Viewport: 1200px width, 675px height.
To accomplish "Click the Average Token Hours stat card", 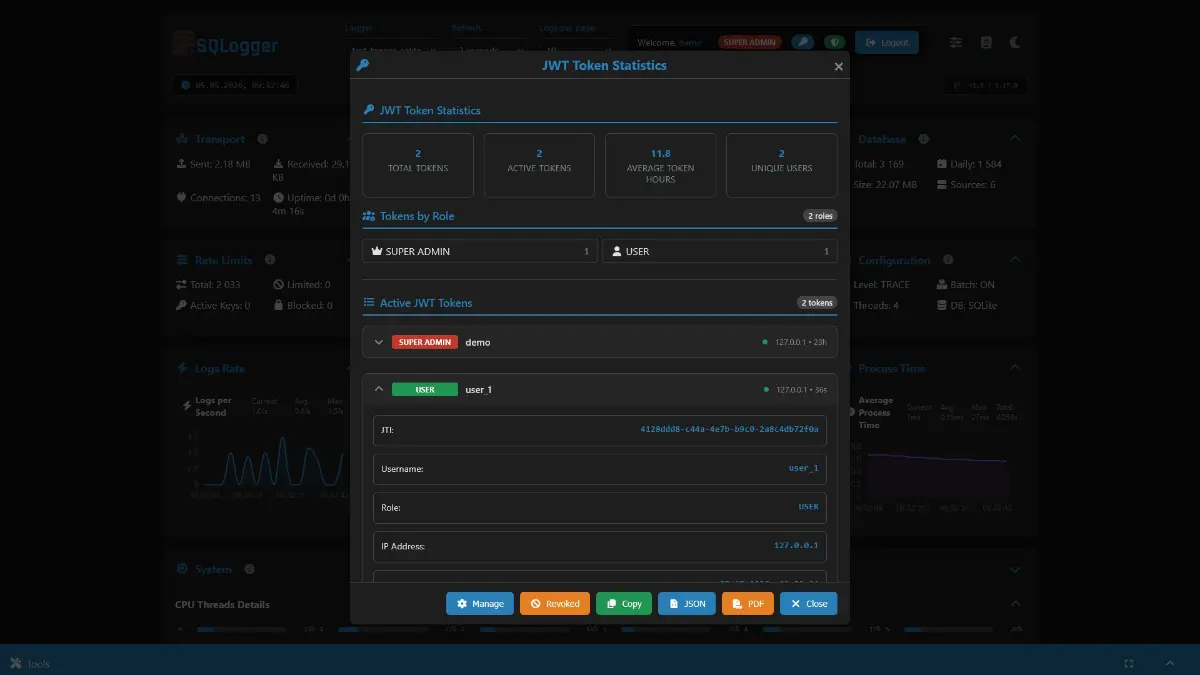I will coord(661,165).
